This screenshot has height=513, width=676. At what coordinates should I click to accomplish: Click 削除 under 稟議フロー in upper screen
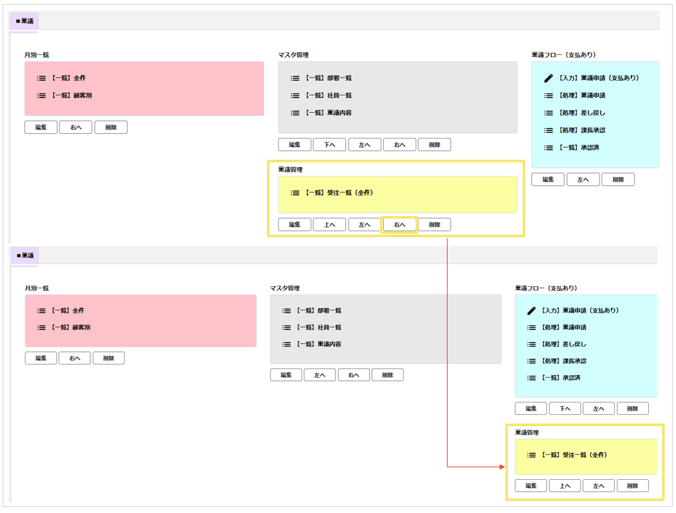point(618,179)
